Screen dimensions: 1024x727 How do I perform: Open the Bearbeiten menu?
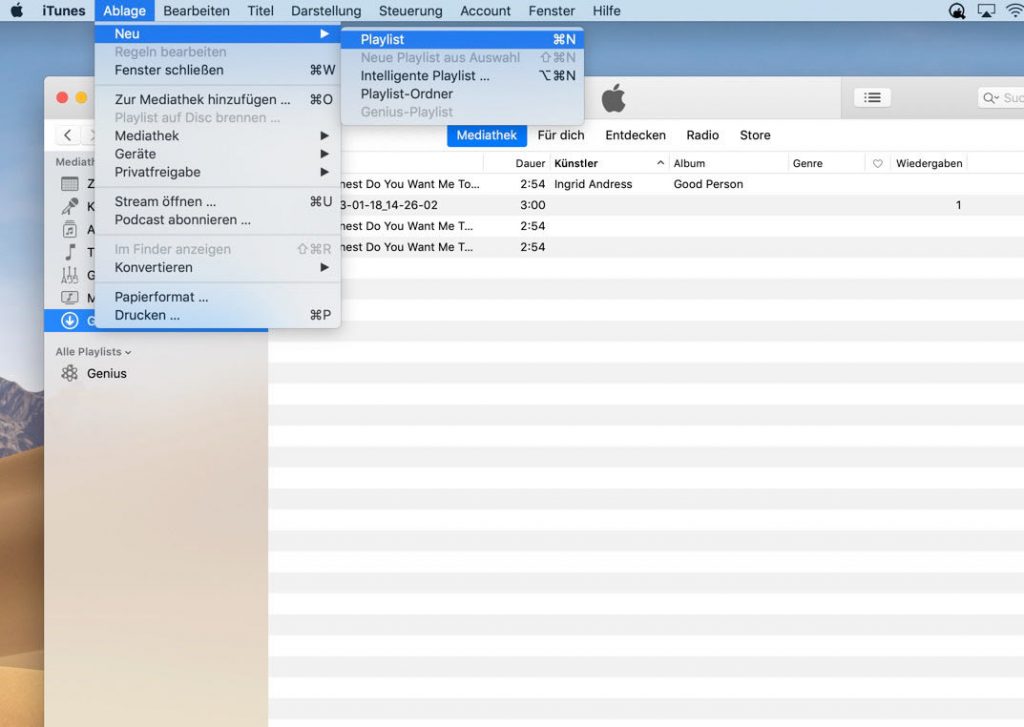[196, 10]
